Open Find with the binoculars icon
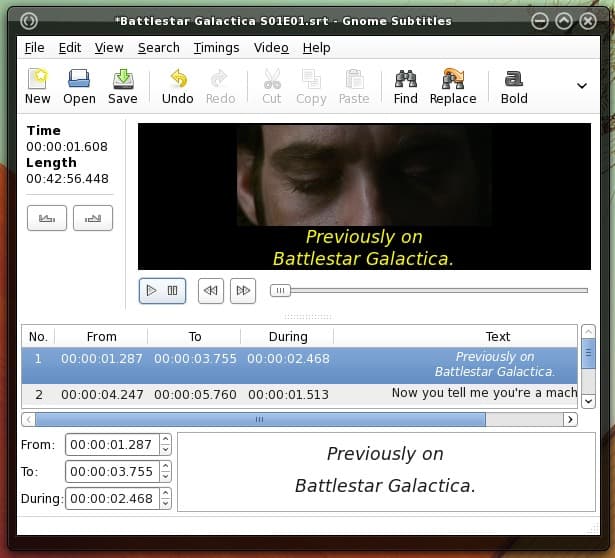Viewport: 615px width, 558px height. 406,86
